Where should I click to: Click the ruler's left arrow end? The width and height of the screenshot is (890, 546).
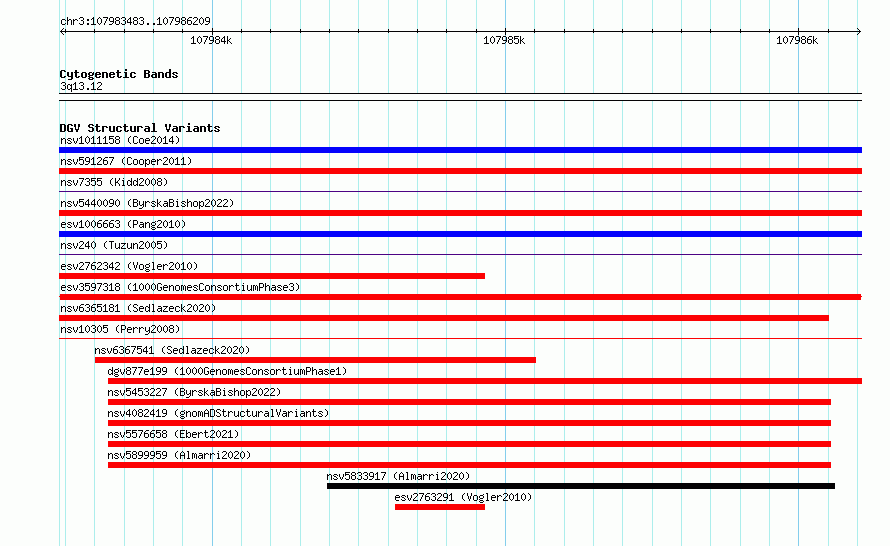click(62, 32)
